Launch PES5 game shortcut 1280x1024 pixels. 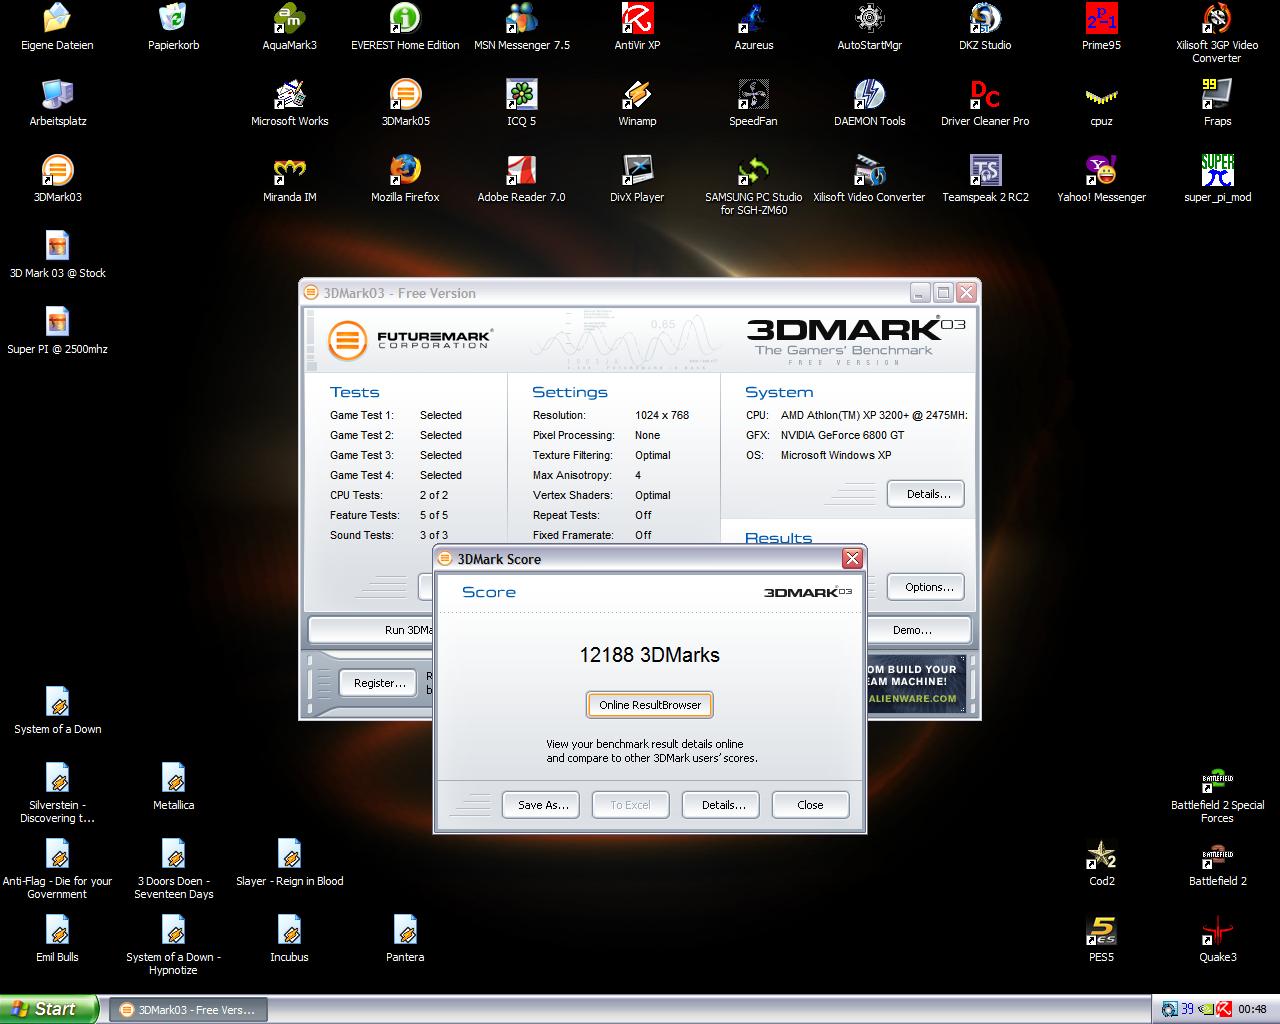(1101, 939)
